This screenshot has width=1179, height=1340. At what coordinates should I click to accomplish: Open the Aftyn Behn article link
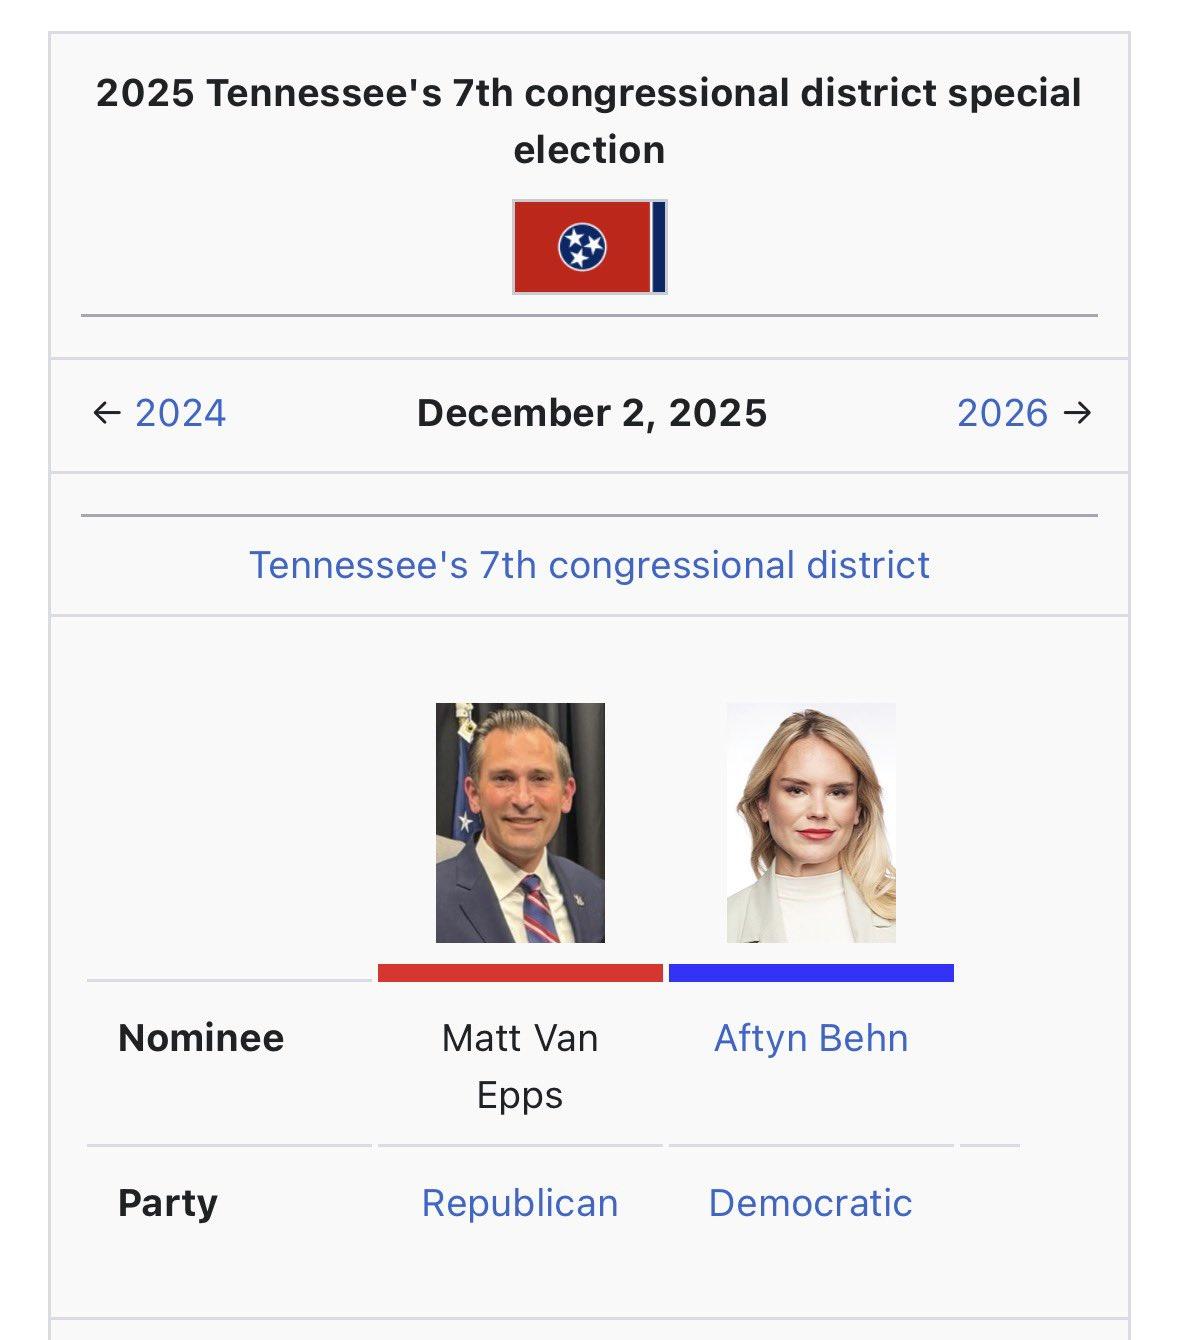click(x=811, y=1038)
